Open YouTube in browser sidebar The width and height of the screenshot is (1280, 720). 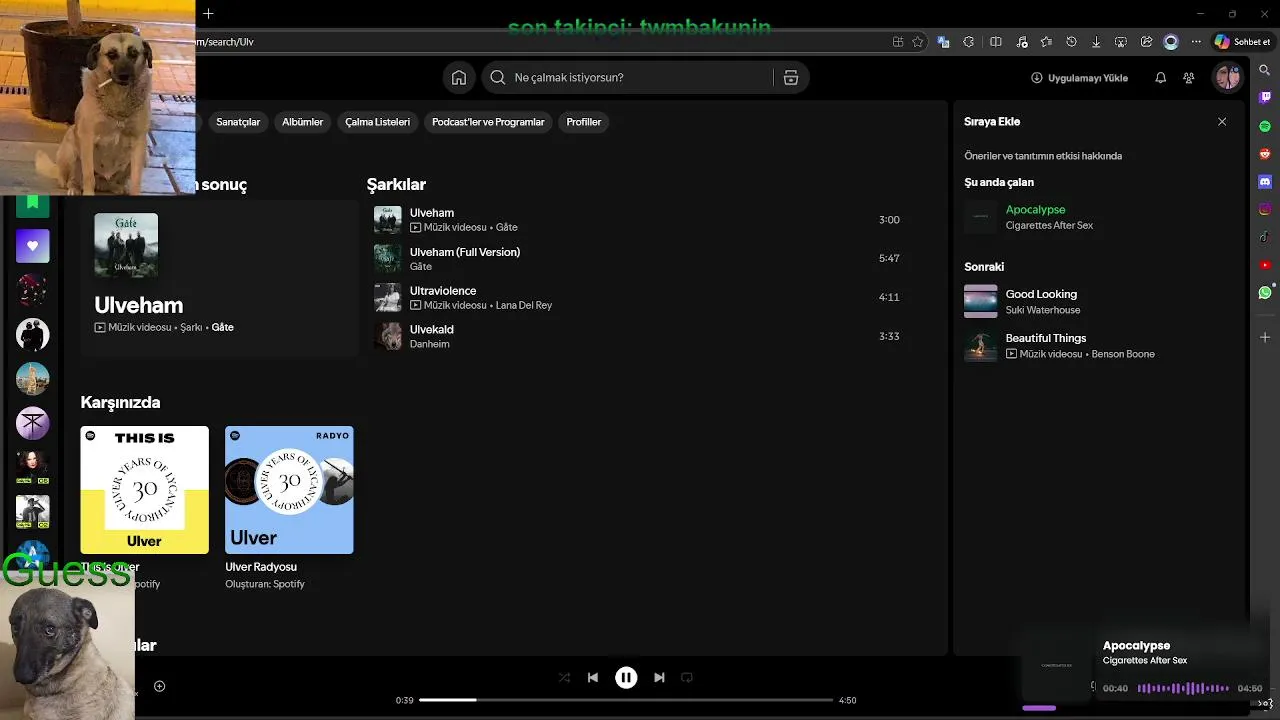1265,265
